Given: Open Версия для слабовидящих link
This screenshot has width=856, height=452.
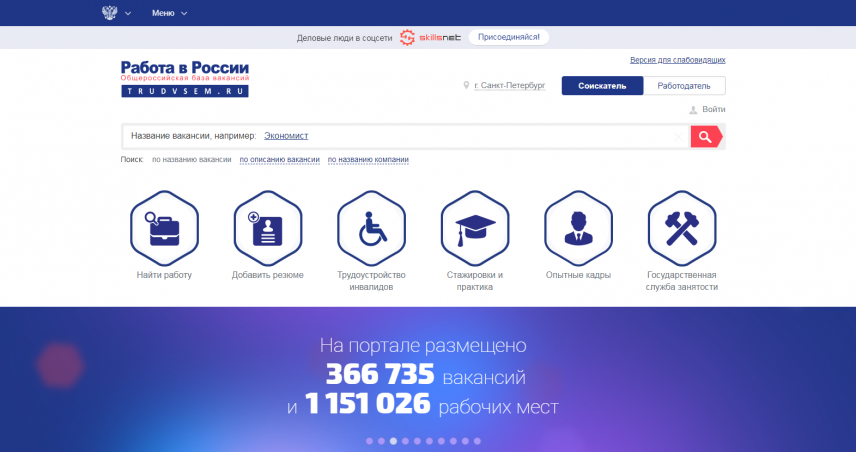Looking at the screenshot, I should [677, 60].
